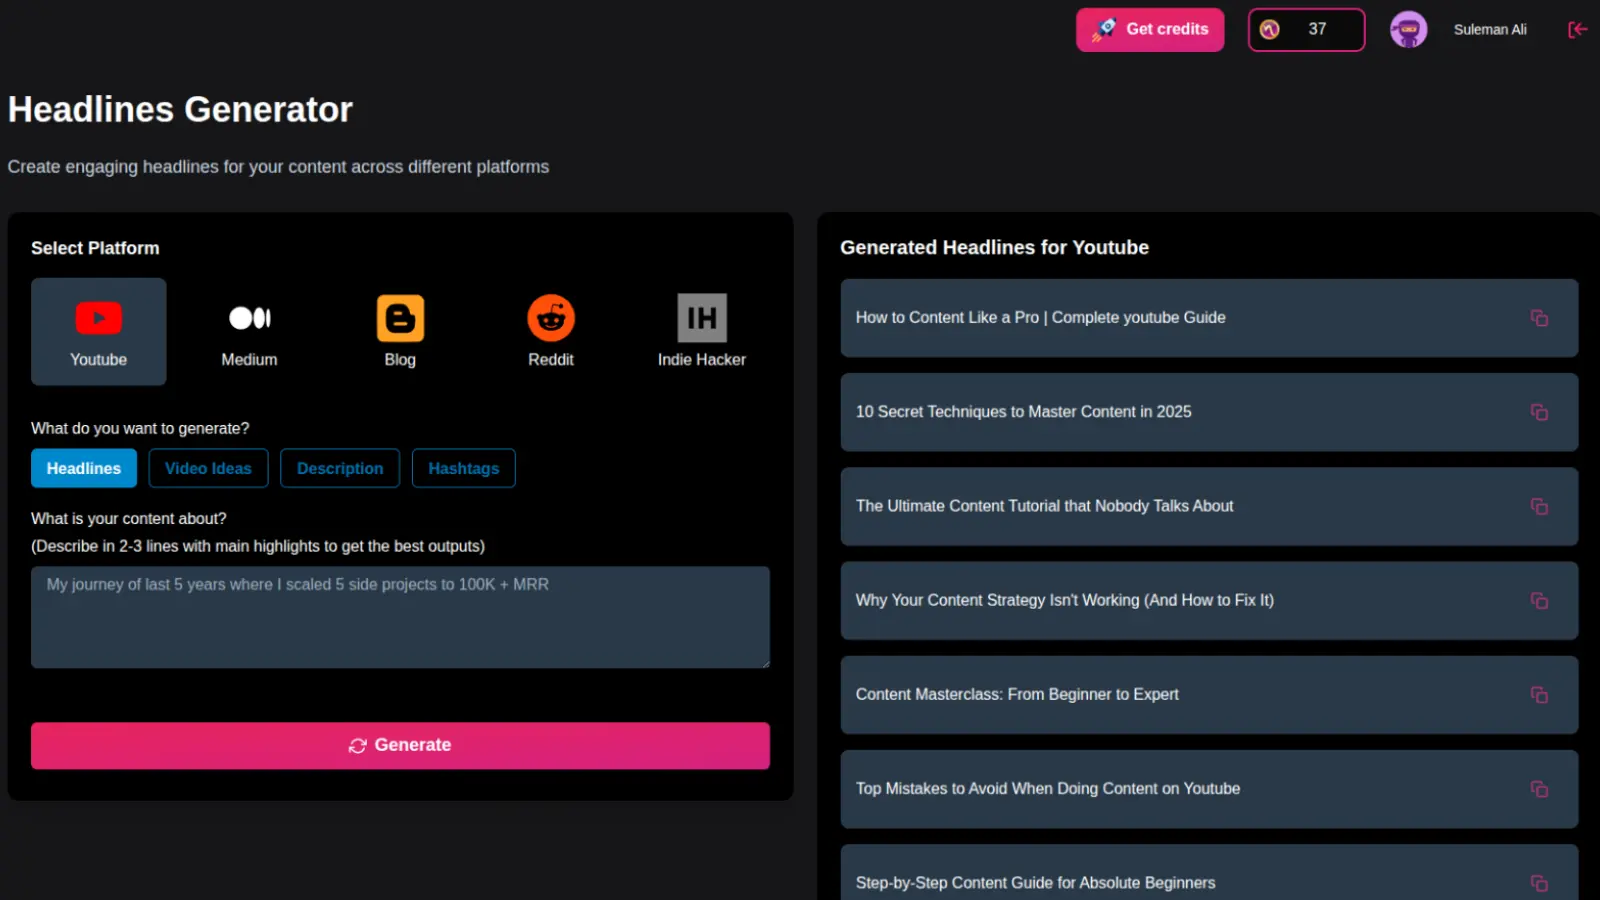Select the Description generation option

point(340,468)
